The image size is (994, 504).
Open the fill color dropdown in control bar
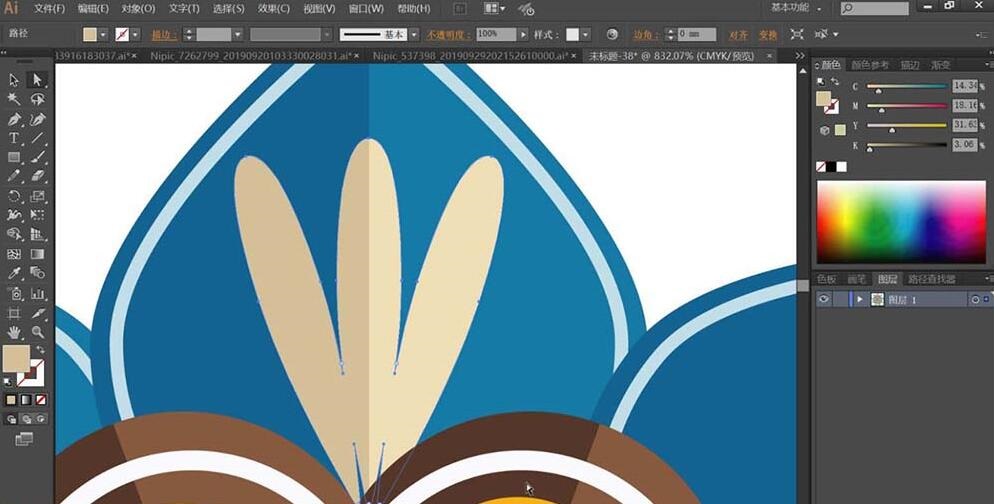click(103, 35)
